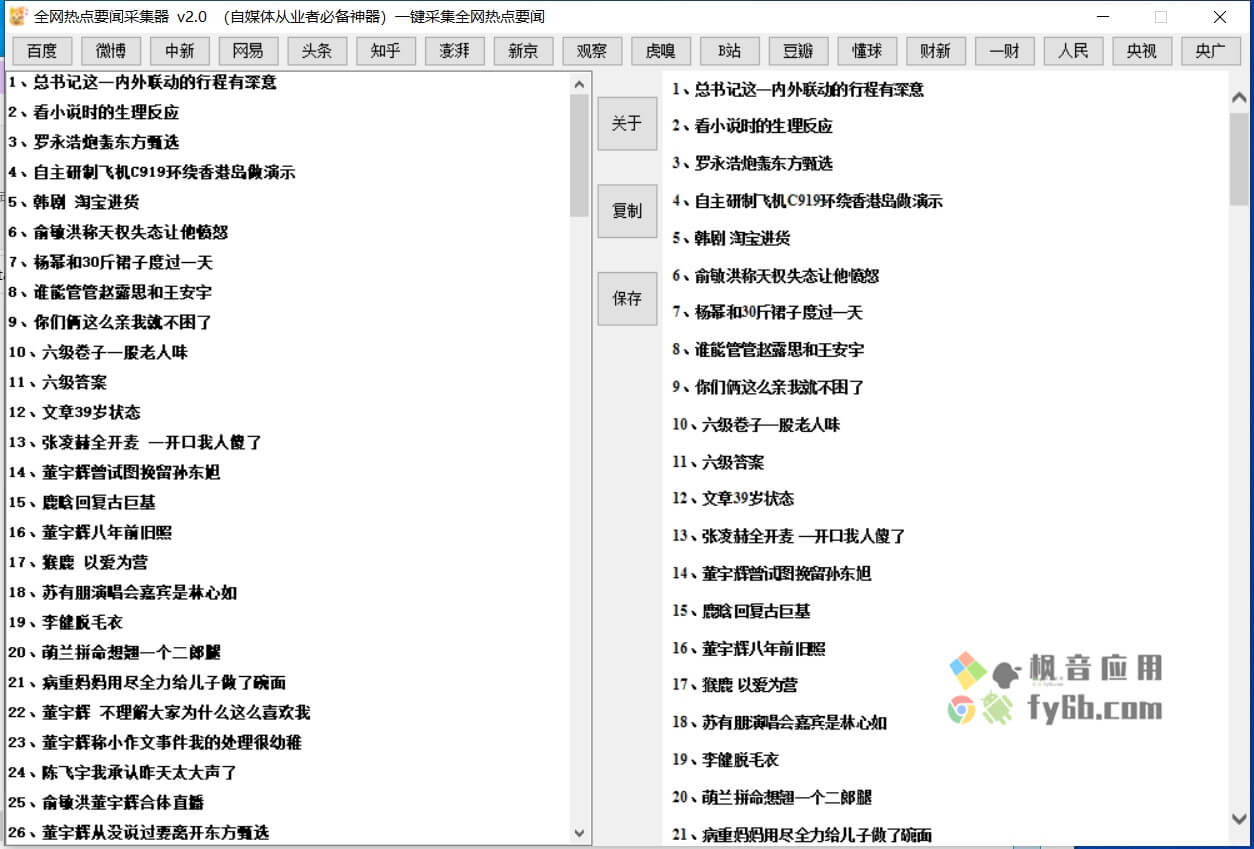This screenshot has height=849, width=1254.
Task: Click left list scrollbar up arrow
Action: click(579, 83)
